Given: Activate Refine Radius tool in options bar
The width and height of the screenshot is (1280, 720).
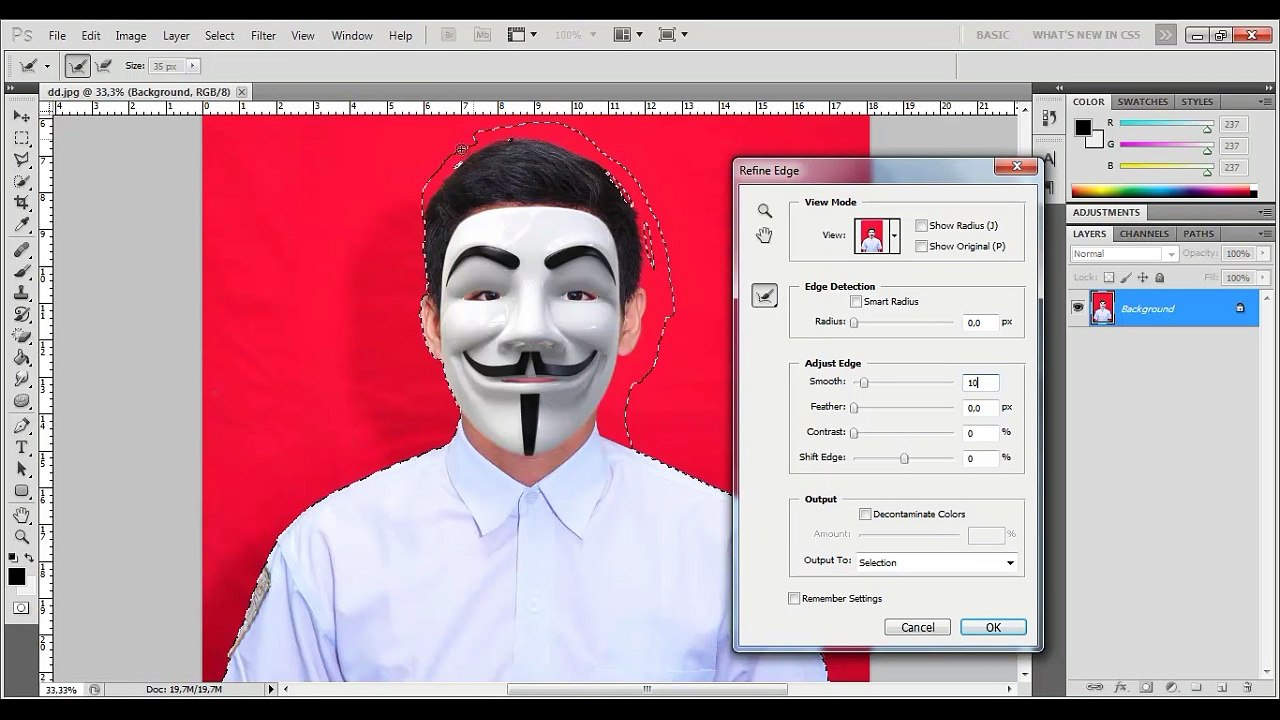Looking at the screenshot, I should pos(78,66).
